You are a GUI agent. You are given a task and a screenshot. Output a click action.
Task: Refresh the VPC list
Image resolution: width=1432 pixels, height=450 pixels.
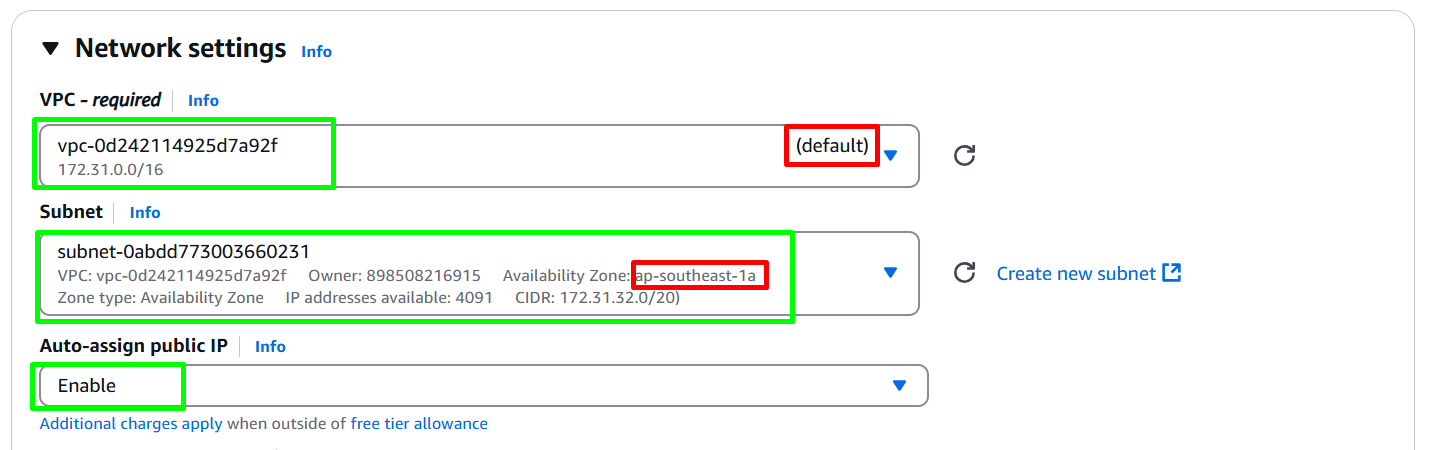click(x=964, y=155)
